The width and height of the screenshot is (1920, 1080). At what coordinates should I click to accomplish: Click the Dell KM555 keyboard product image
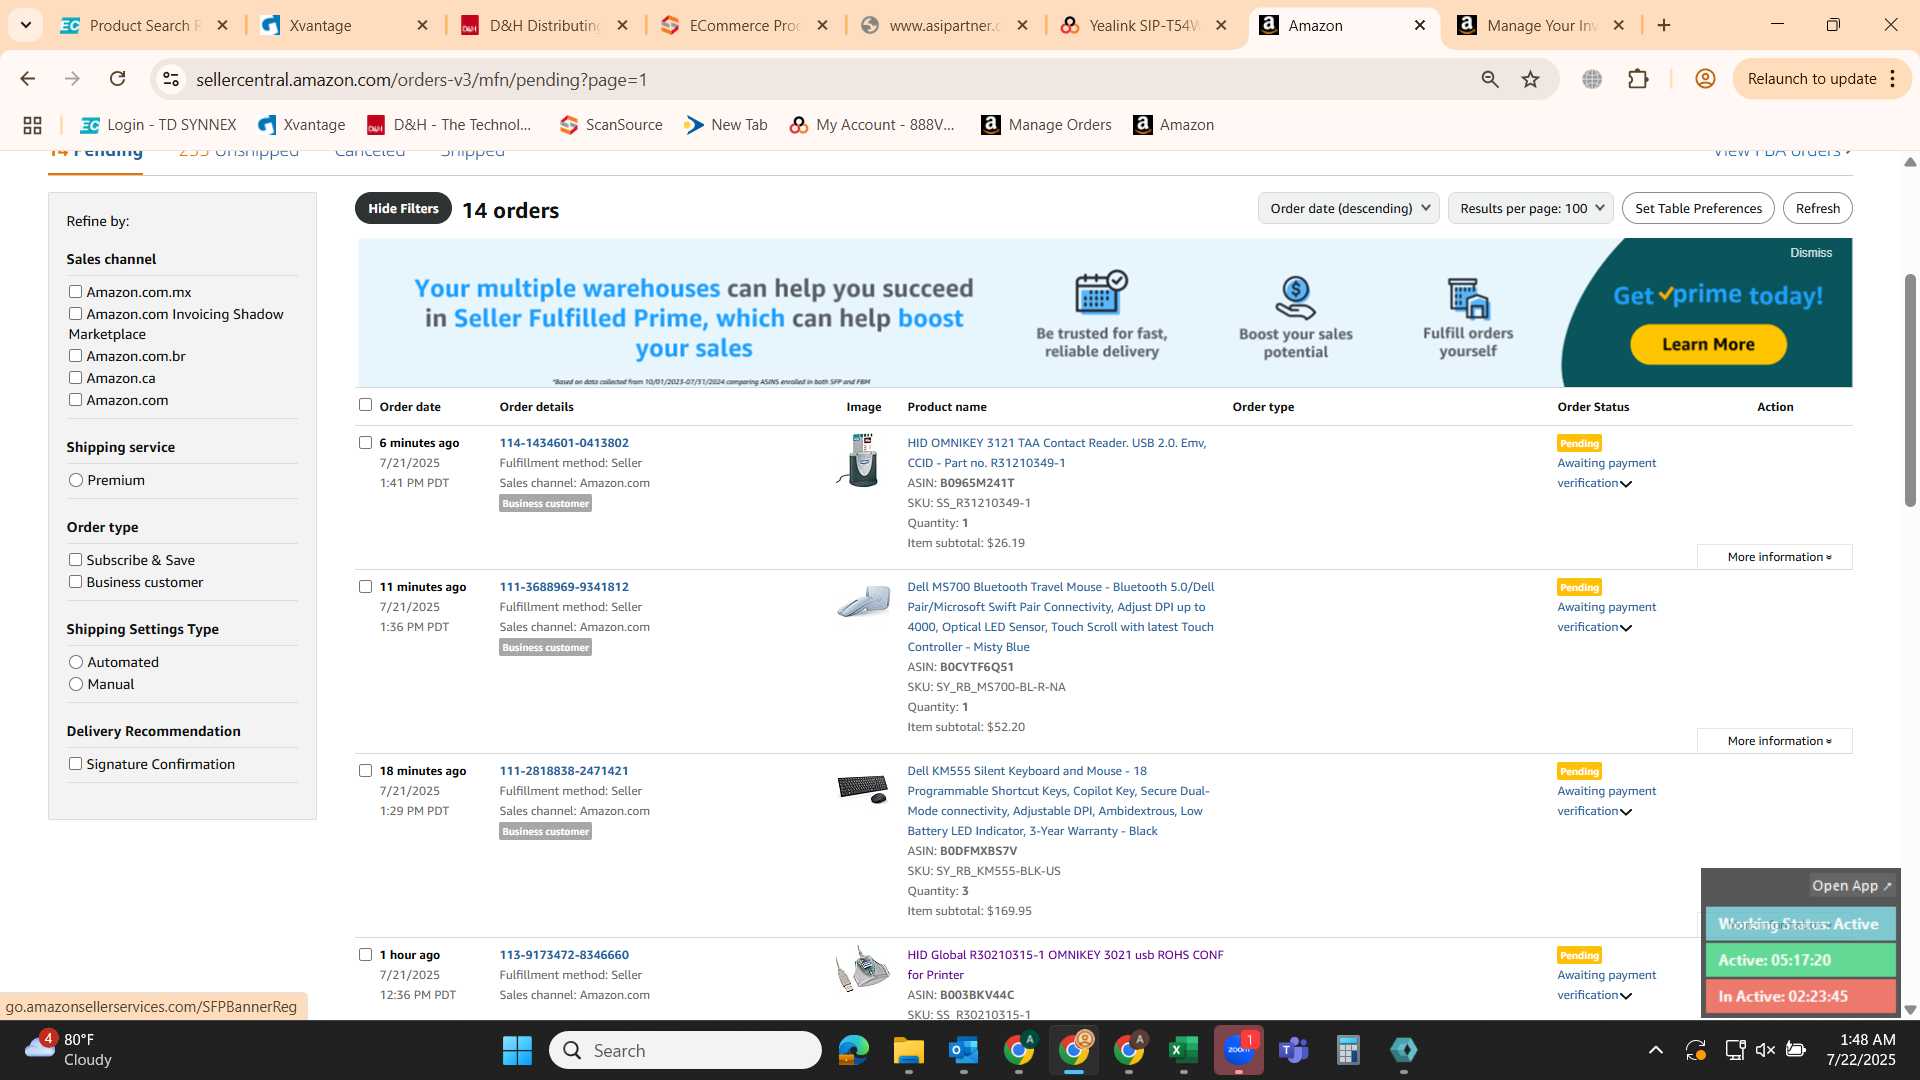coord(863,789)
